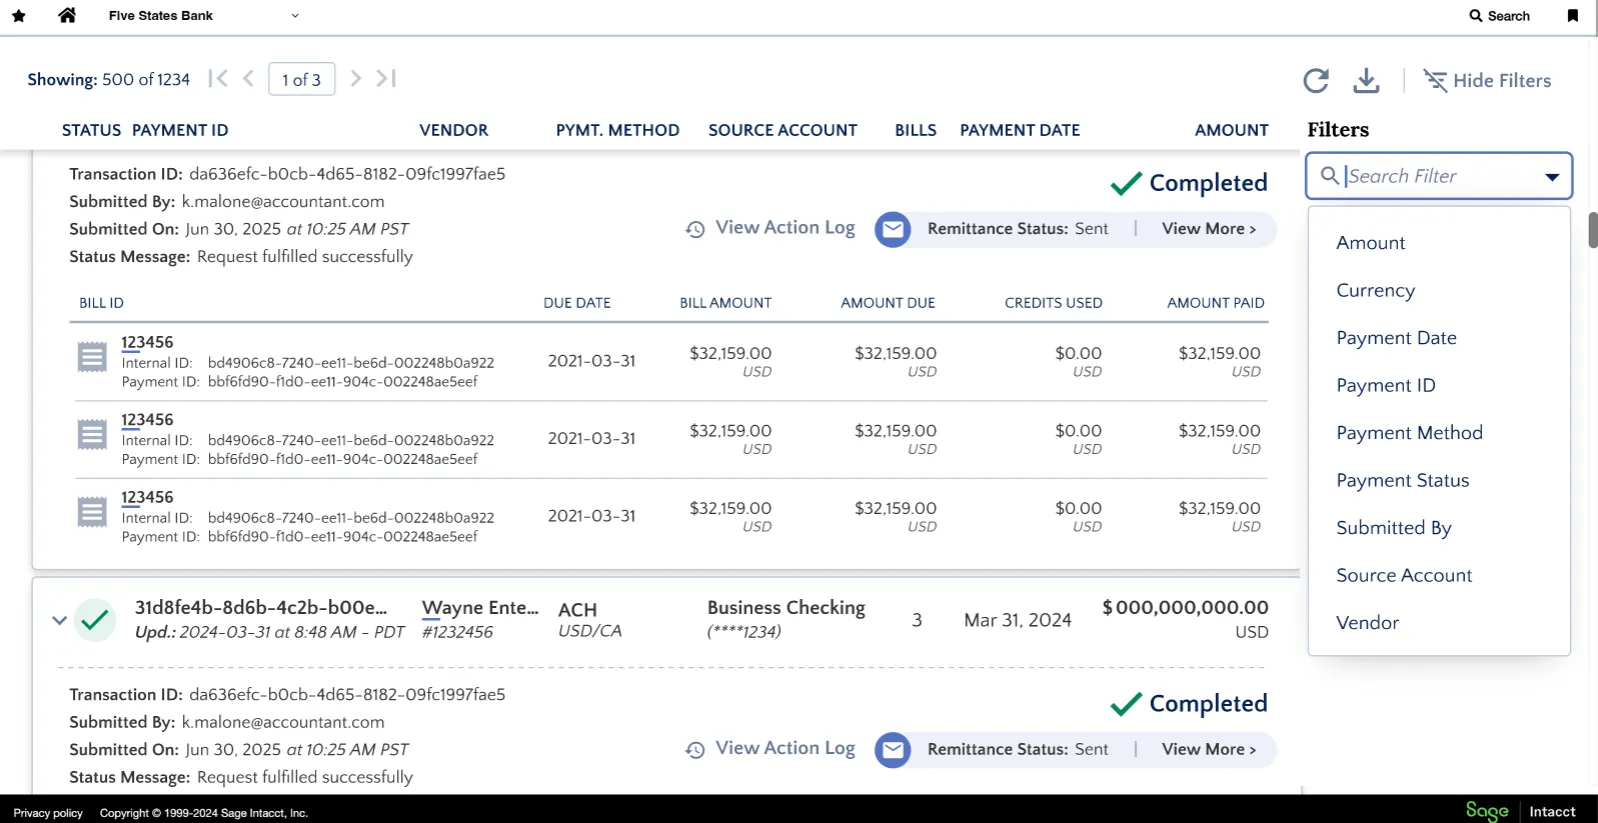Sort by the AMOUNT column header
The width and height of the screenshot is (1598, 823).
1231,130
